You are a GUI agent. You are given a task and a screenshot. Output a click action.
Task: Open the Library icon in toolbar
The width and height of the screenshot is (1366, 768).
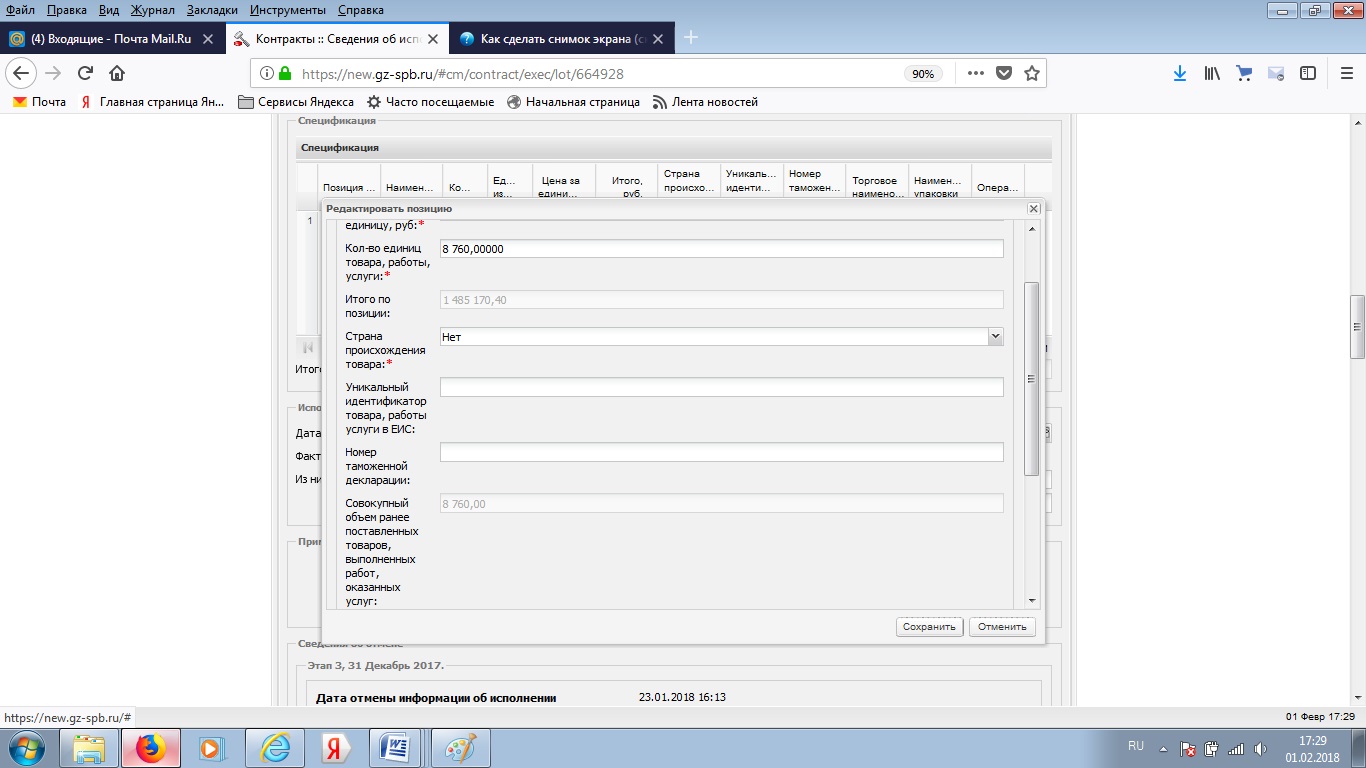click(1212, 73)
